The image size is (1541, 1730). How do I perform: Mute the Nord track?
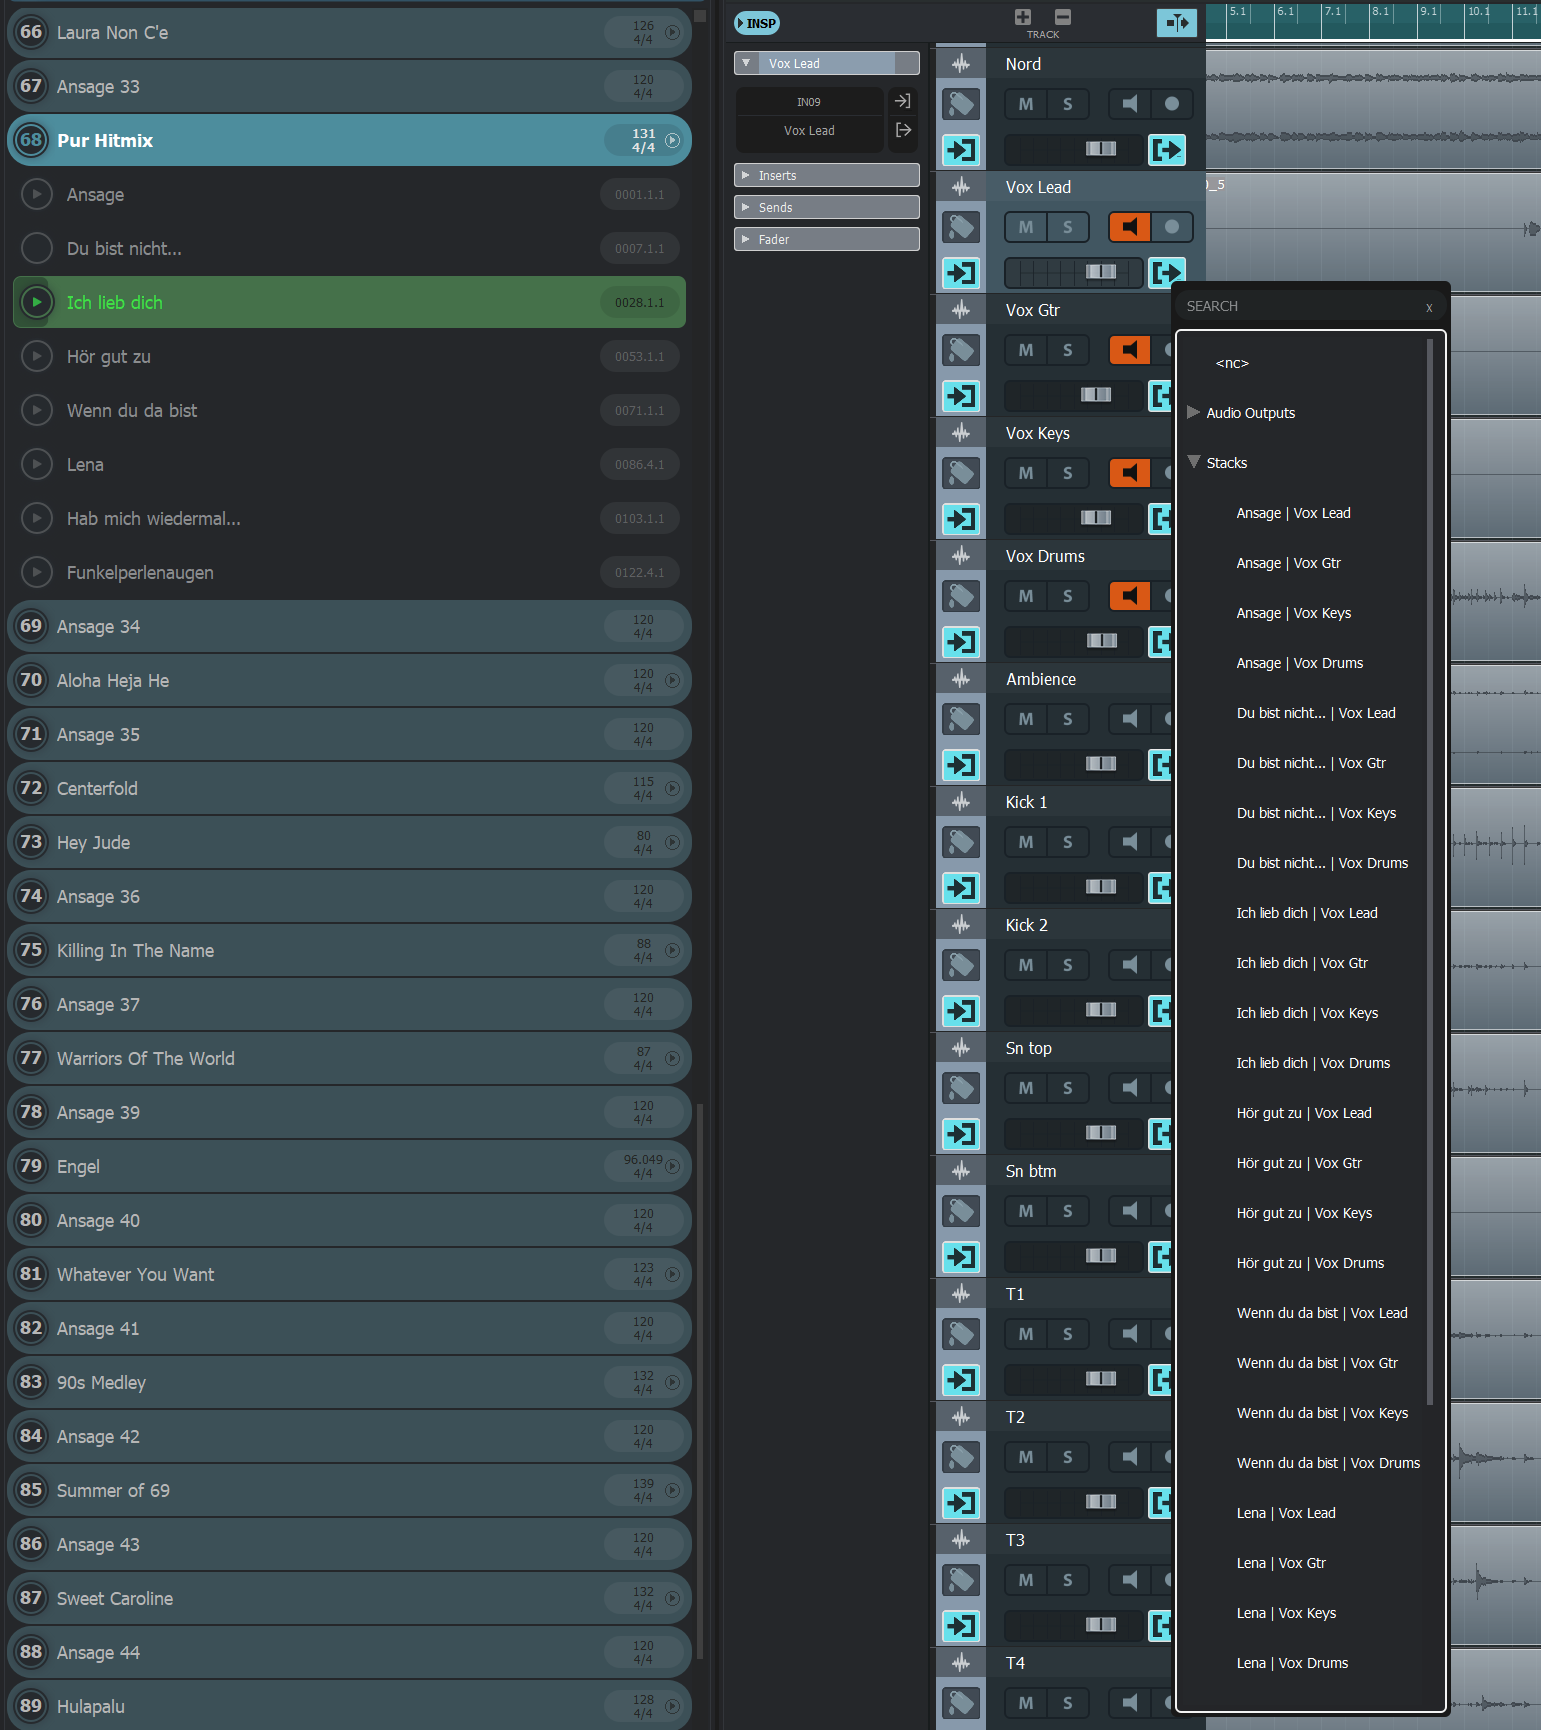tap(1026, 104)
